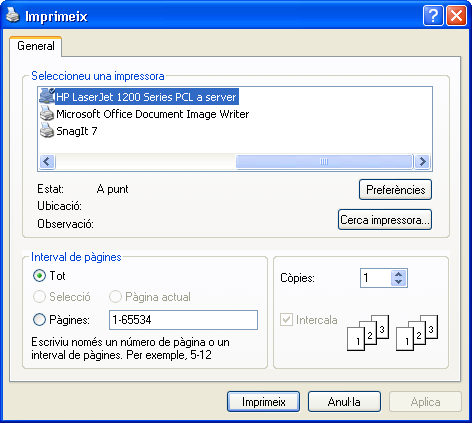The width and height of the screenshot is (472, 423).
Task: Click the printer list right scroll arrow
Action: click(423, 162)
